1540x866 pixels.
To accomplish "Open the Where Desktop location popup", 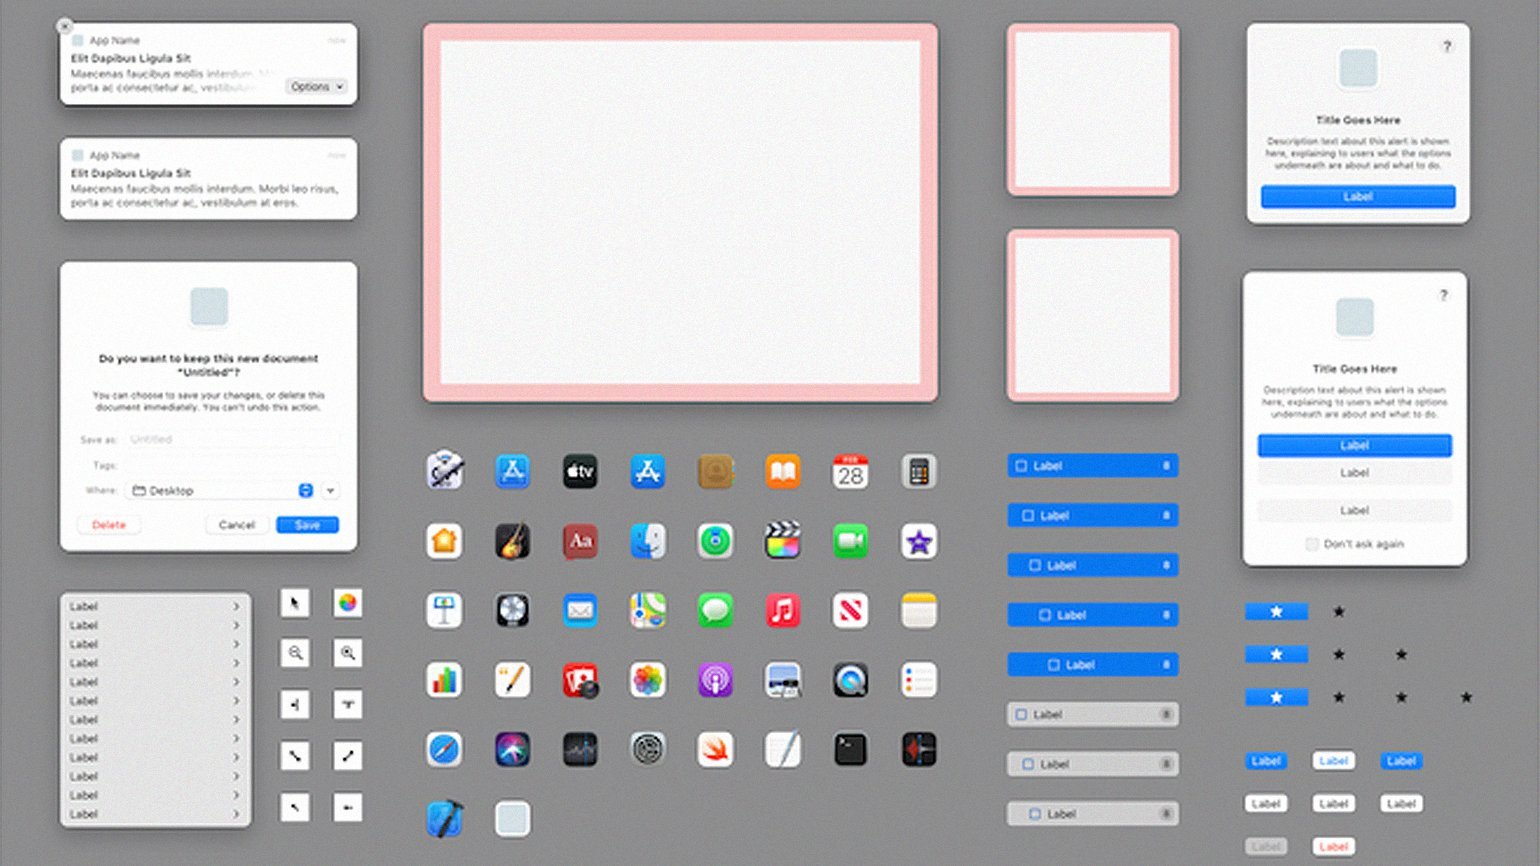I will coord(222,490).
